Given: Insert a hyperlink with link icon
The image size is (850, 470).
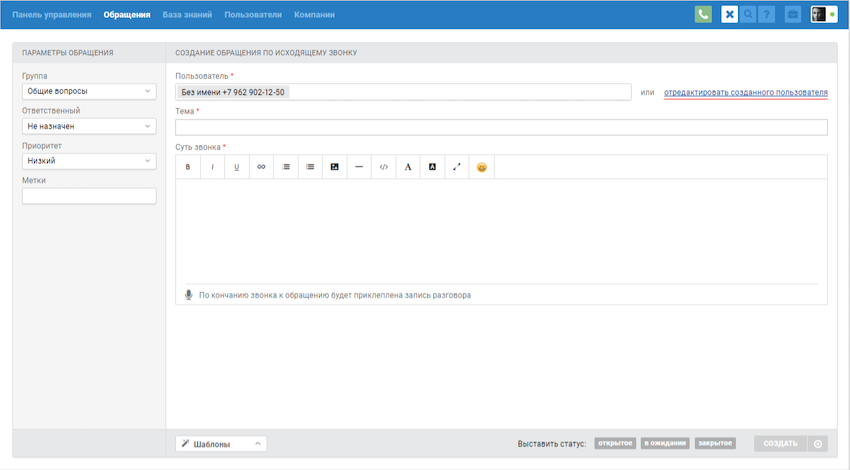Looking at the screenshot, I should (x=261, y=167).
